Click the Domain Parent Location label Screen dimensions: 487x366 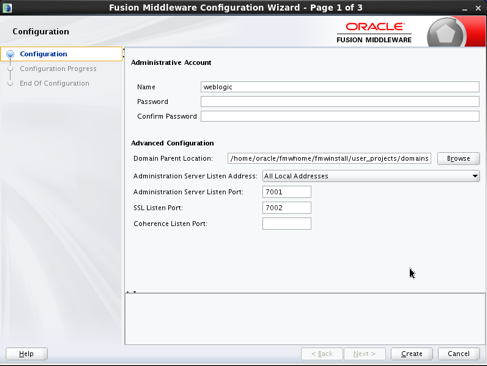tap(173, 159)
